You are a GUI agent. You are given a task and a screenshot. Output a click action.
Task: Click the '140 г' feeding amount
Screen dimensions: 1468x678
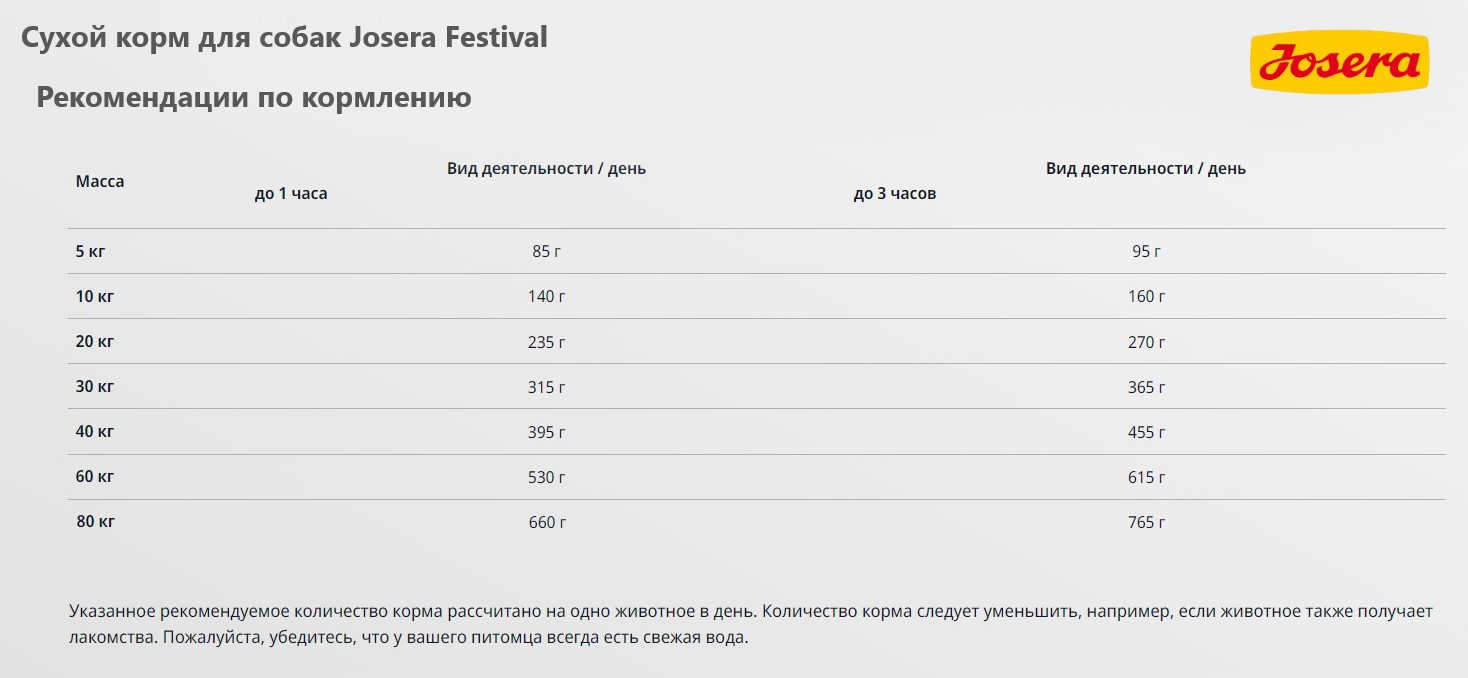[546, 297]
